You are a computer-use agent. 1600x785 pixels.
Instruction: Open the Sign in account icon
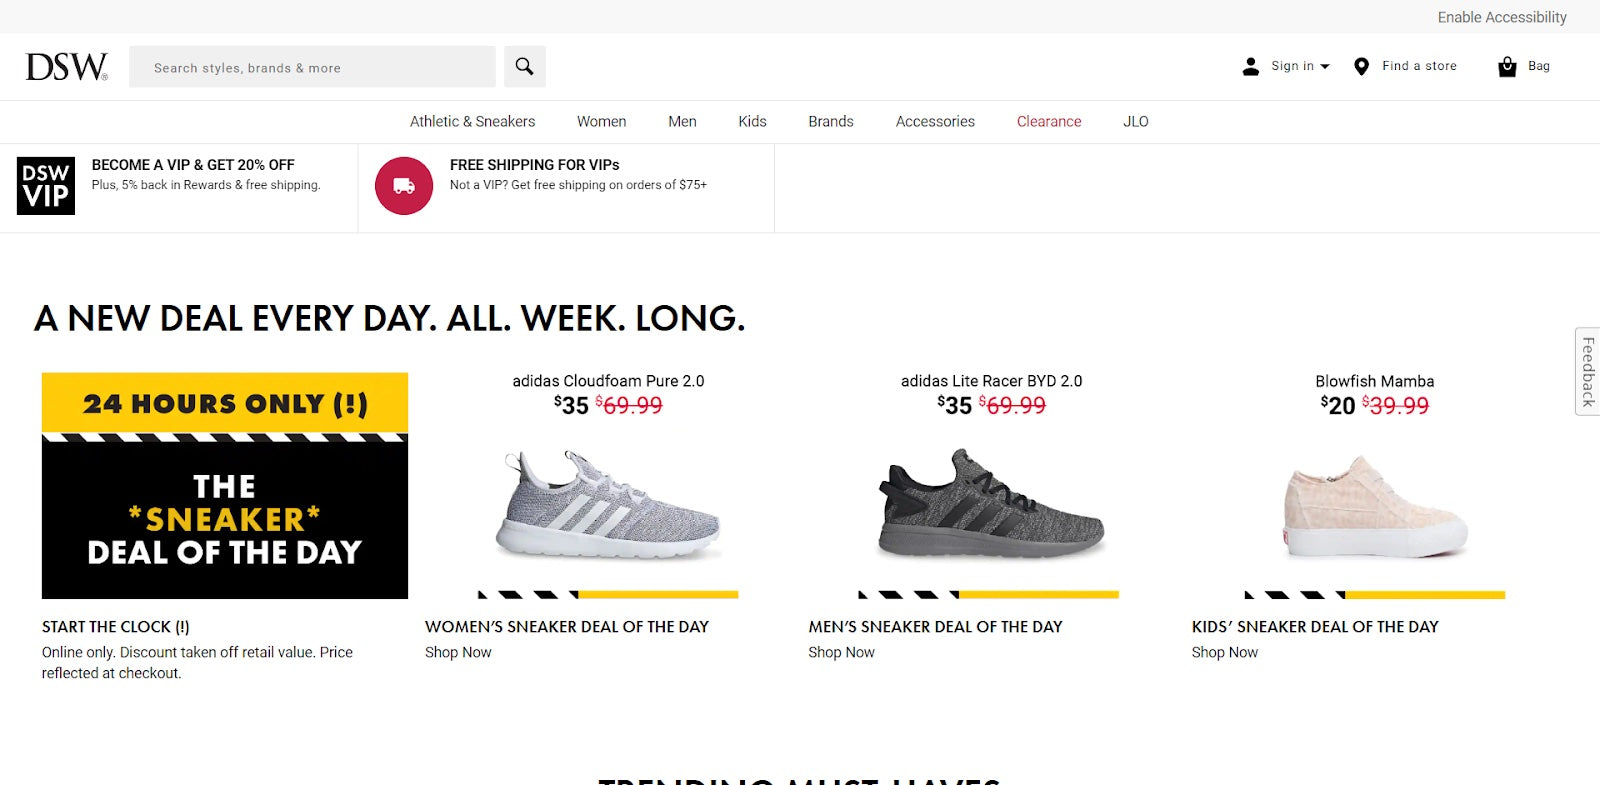1250,66
